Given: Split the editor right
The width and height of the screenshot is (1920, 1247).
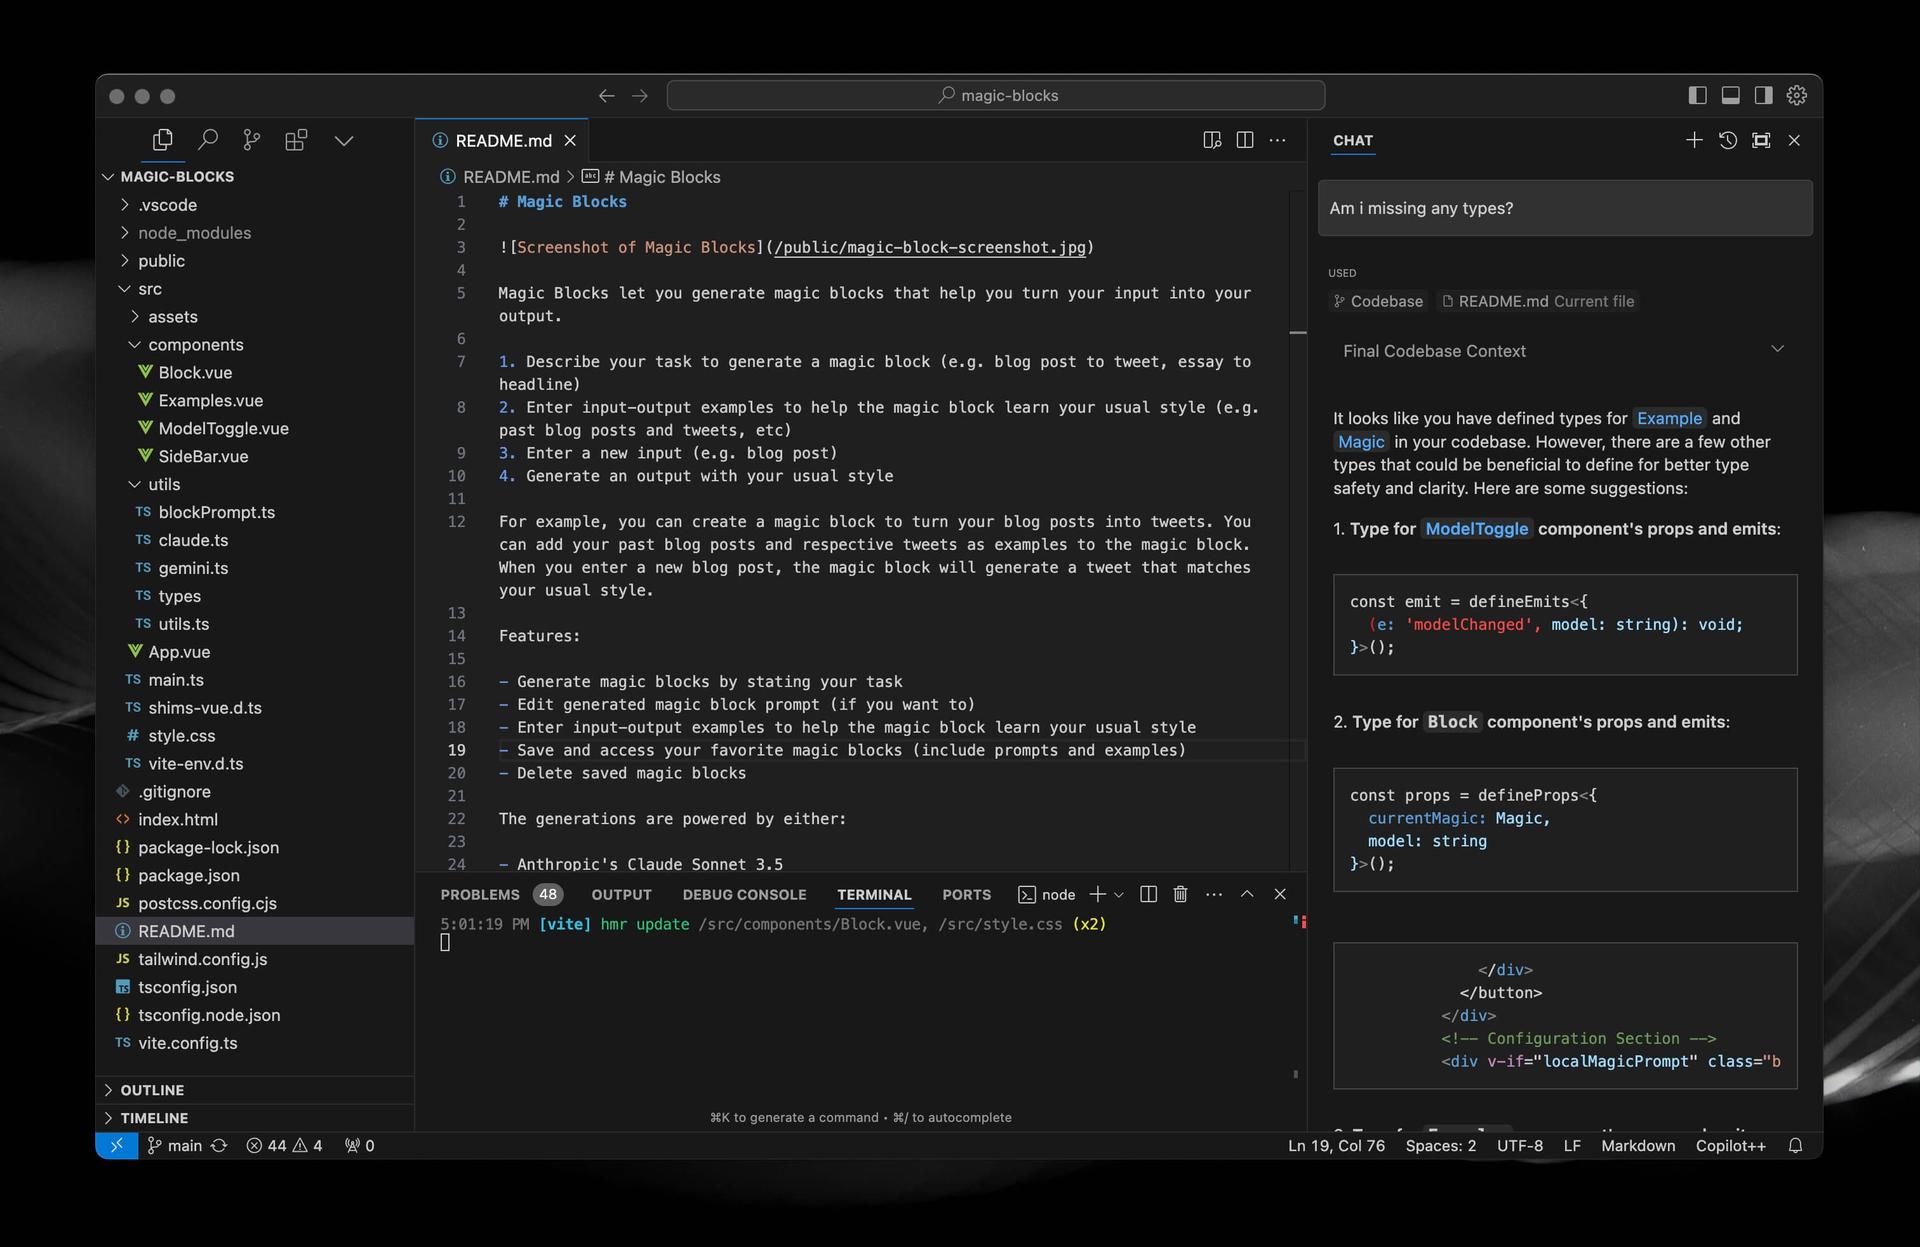Looking at the screenshot, I should click(1245, 140).
